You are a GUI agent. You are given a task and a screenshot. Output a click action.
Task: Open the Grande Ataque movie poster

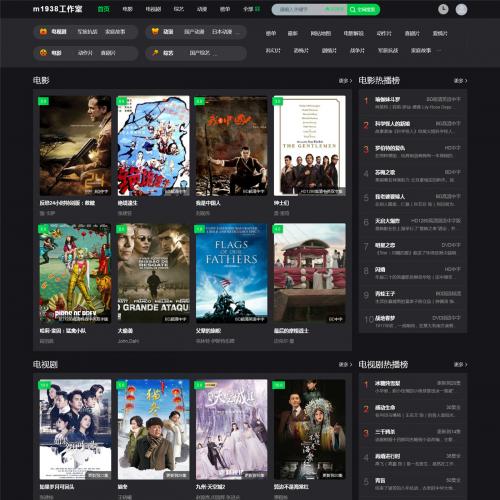tap(153, 273)
